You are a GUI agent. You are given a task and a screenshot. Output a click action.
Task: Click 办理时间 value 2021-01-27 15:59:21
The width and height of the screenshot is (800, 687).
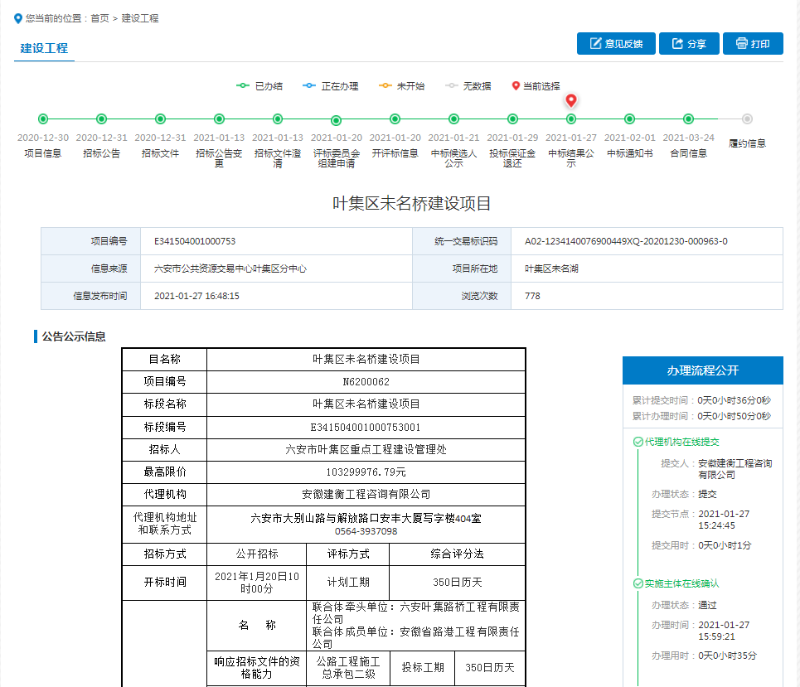click(724, 631)
